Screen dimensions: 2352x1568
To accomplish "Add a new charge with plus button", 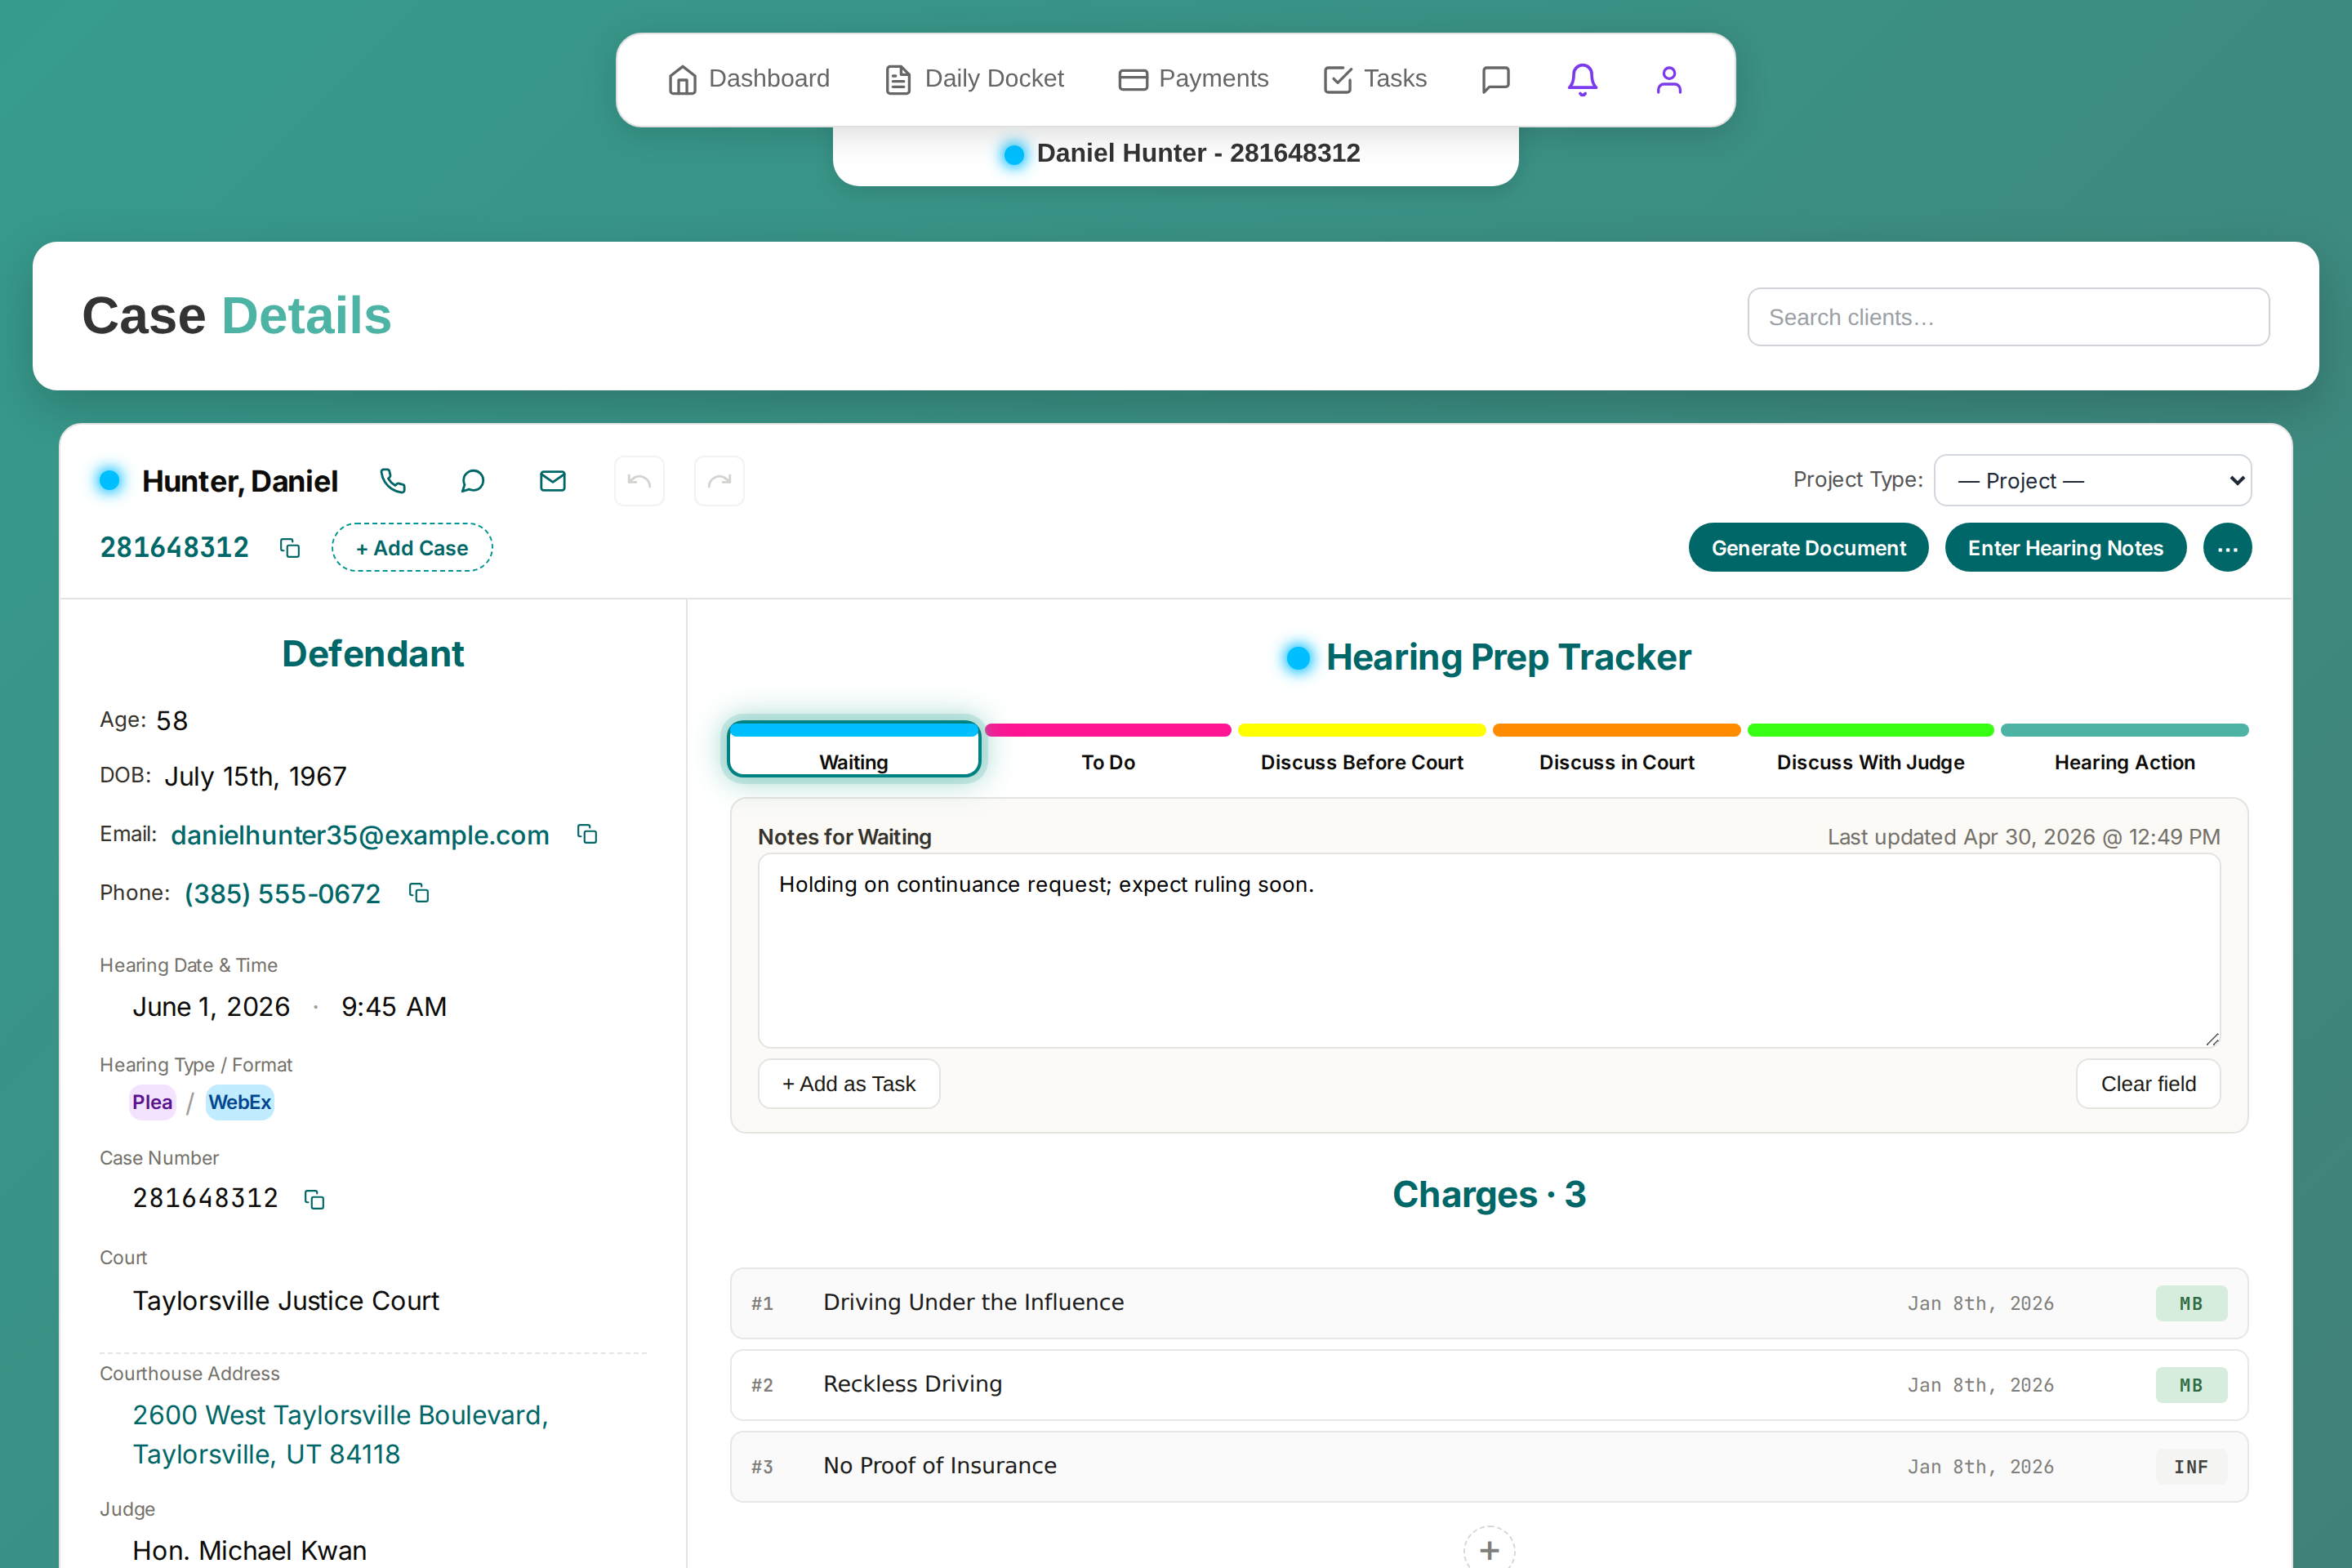I will (x=1489, y=1549).
